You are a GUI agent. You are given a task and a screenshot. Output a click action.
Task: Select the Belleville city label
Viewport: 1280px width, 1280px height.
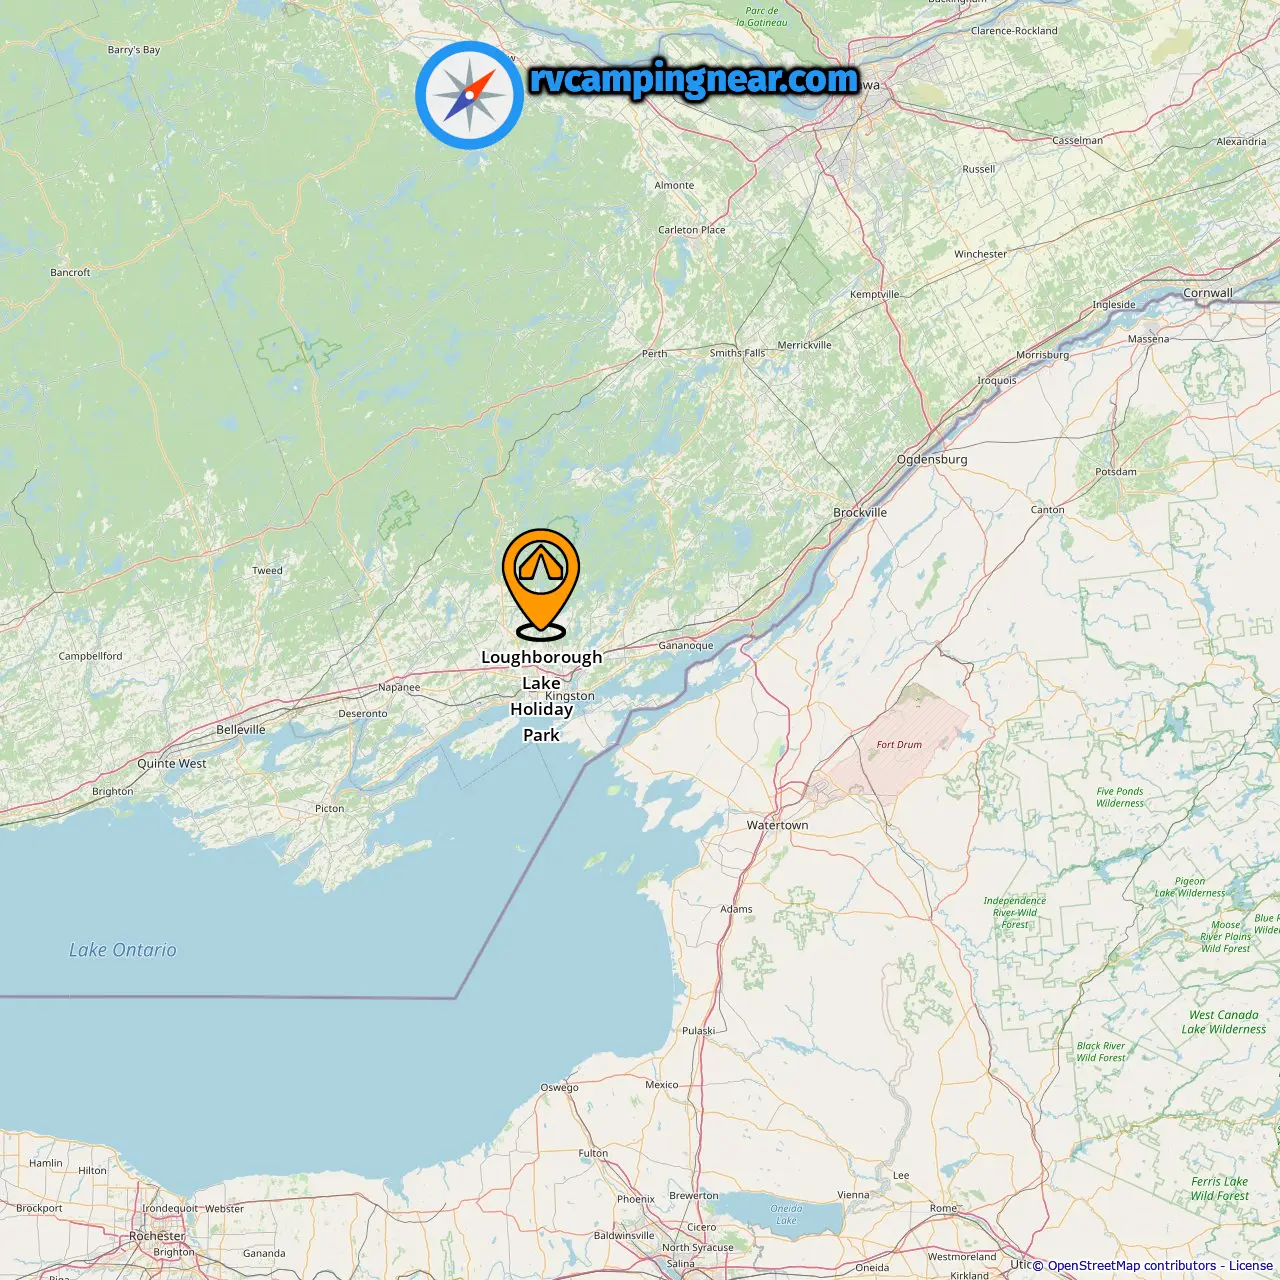coord(241,729)
